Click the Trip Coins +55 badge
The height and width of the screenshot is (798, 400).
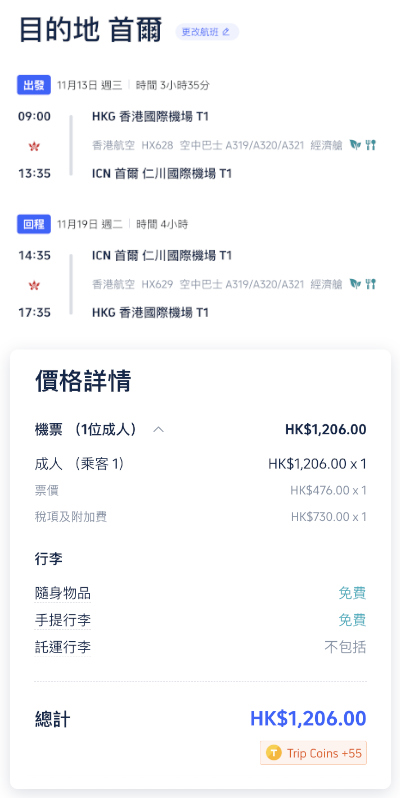[x=313, y=753]
